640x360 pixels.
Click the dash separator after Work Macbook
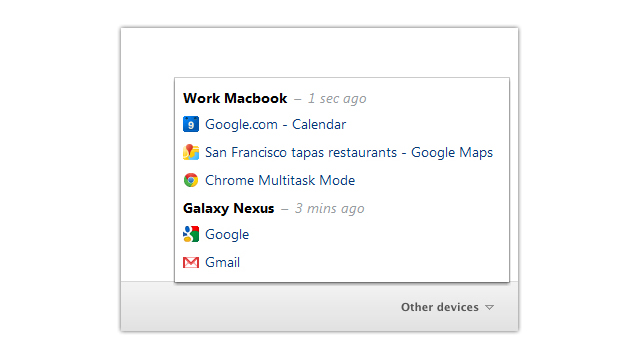298,99
